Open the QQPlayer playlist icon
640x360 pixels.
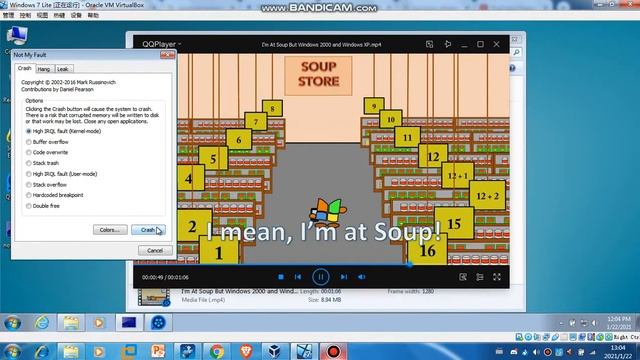point(480,277)
